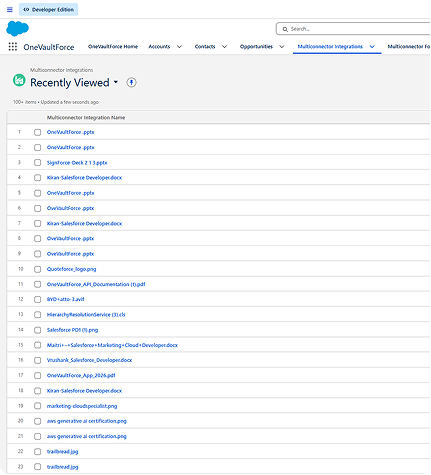Check the Quoteforce_logo.png row checkbox

point(37,269)
